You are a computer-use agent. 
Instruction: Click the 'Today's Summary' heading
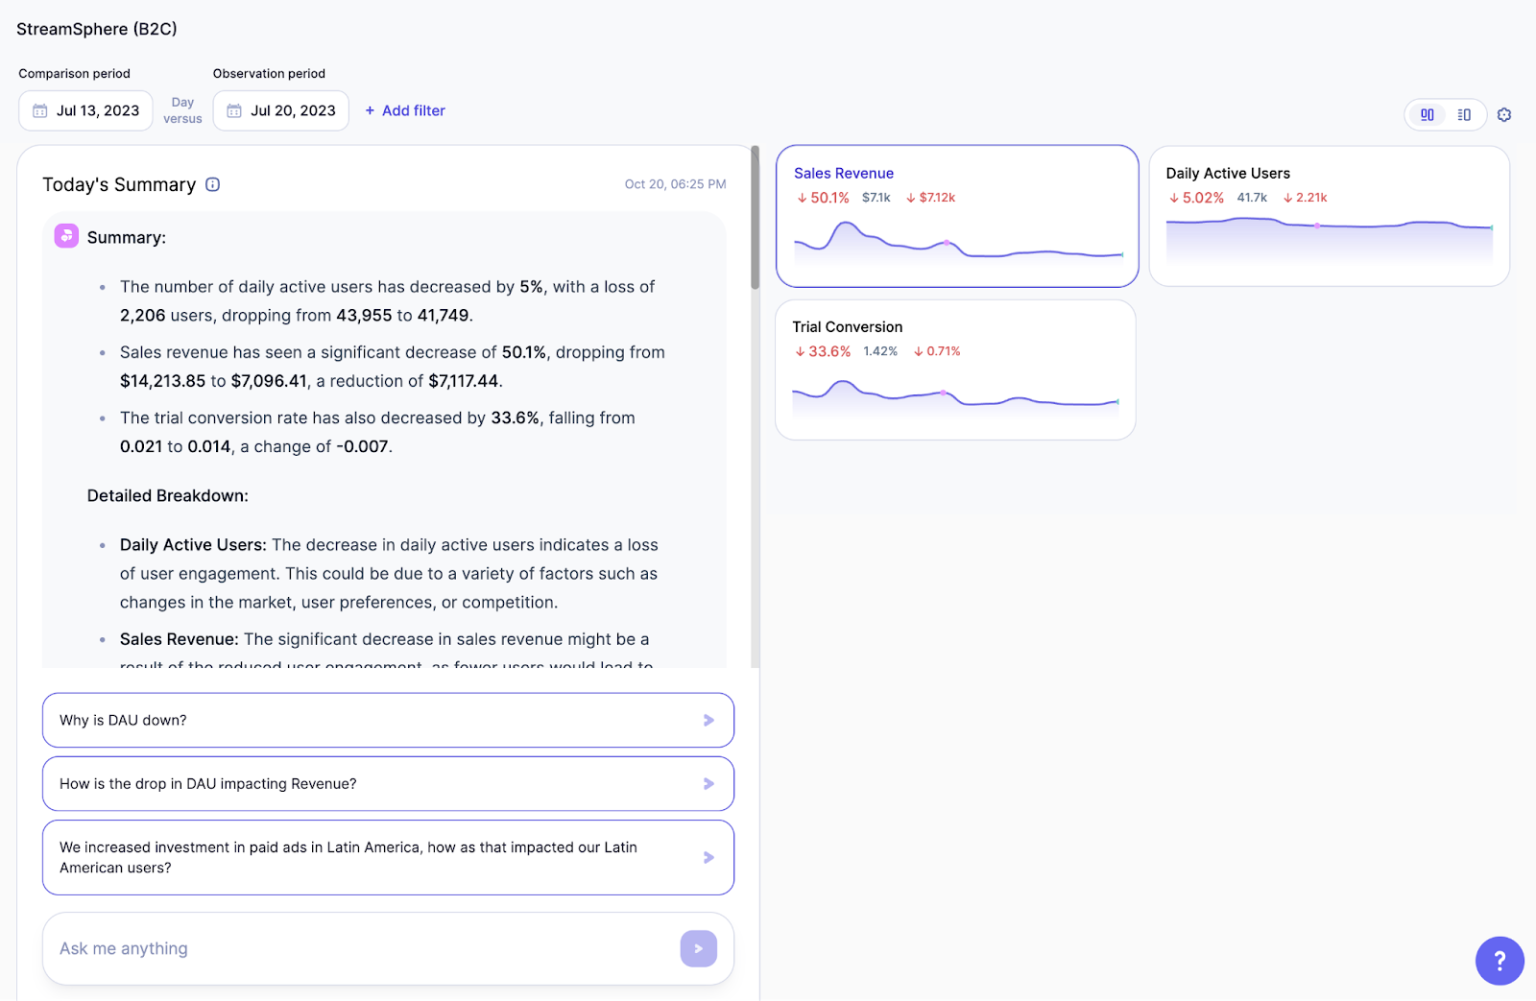coord(119,185)
